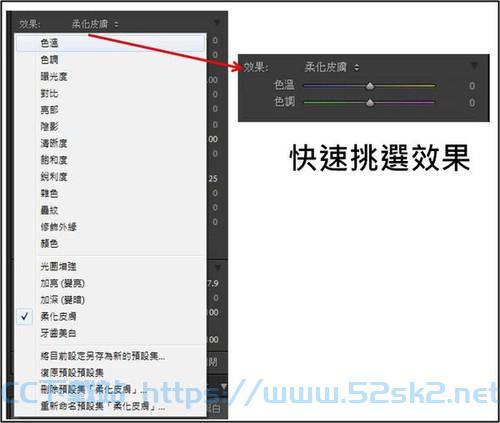Image resolution: width=500 pixels, height=423 pixels.
Task: Open the effect dropdown in the right panel
Action: (x=332, y=67)
